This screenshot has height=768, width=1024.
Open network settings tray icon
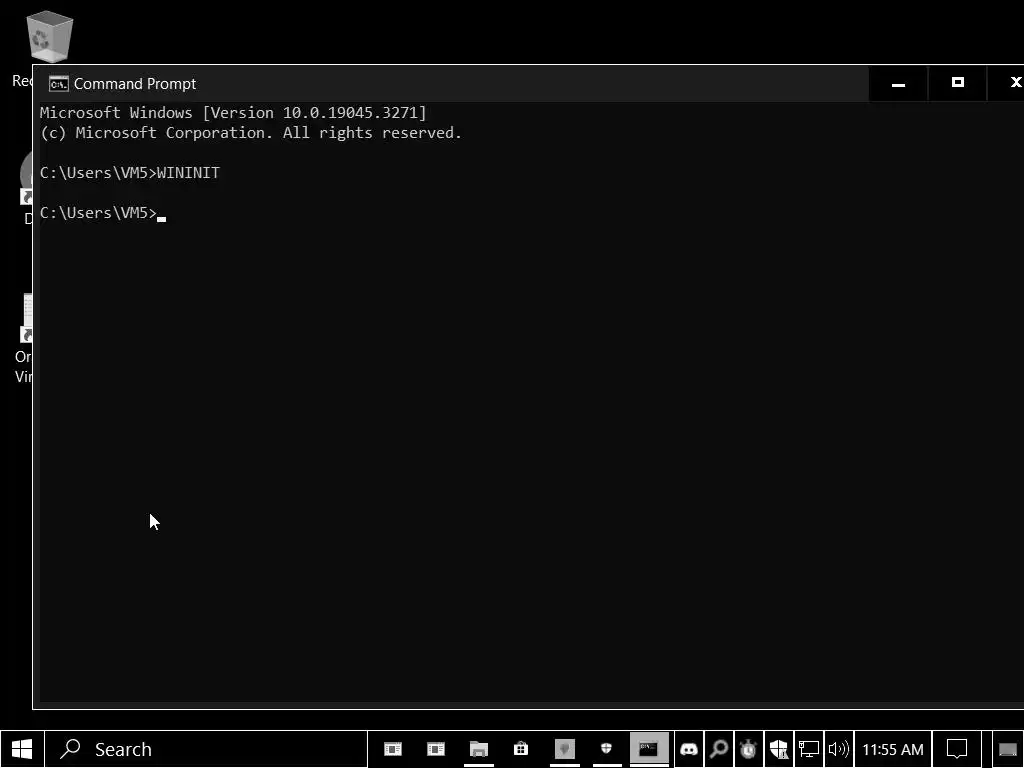(x=808, y=749)
